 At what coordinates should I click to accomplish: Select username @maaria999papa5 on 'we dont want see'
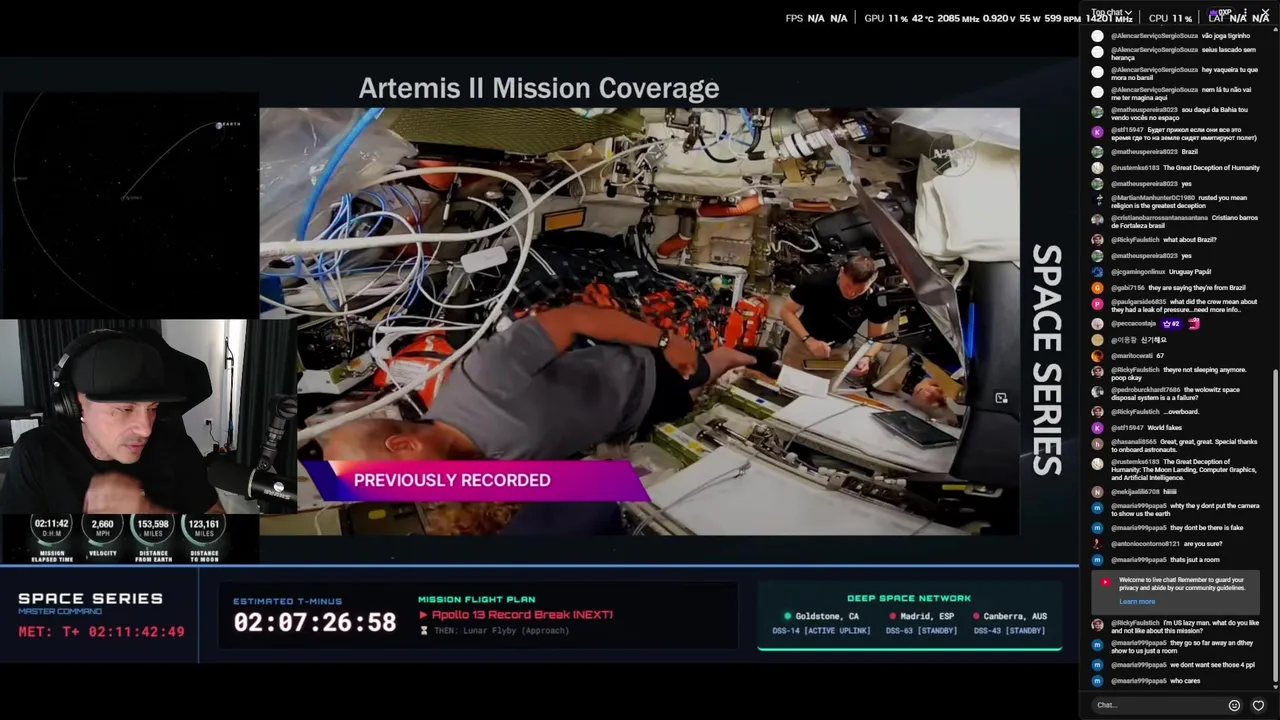click(x=1138, y=665)
